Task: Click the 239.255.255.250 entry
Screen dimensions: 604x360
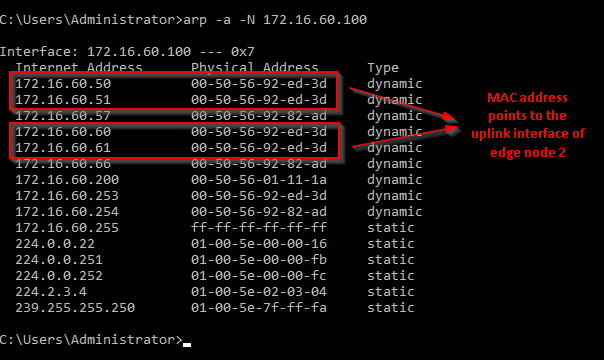Action: click(x=75, y=308)
